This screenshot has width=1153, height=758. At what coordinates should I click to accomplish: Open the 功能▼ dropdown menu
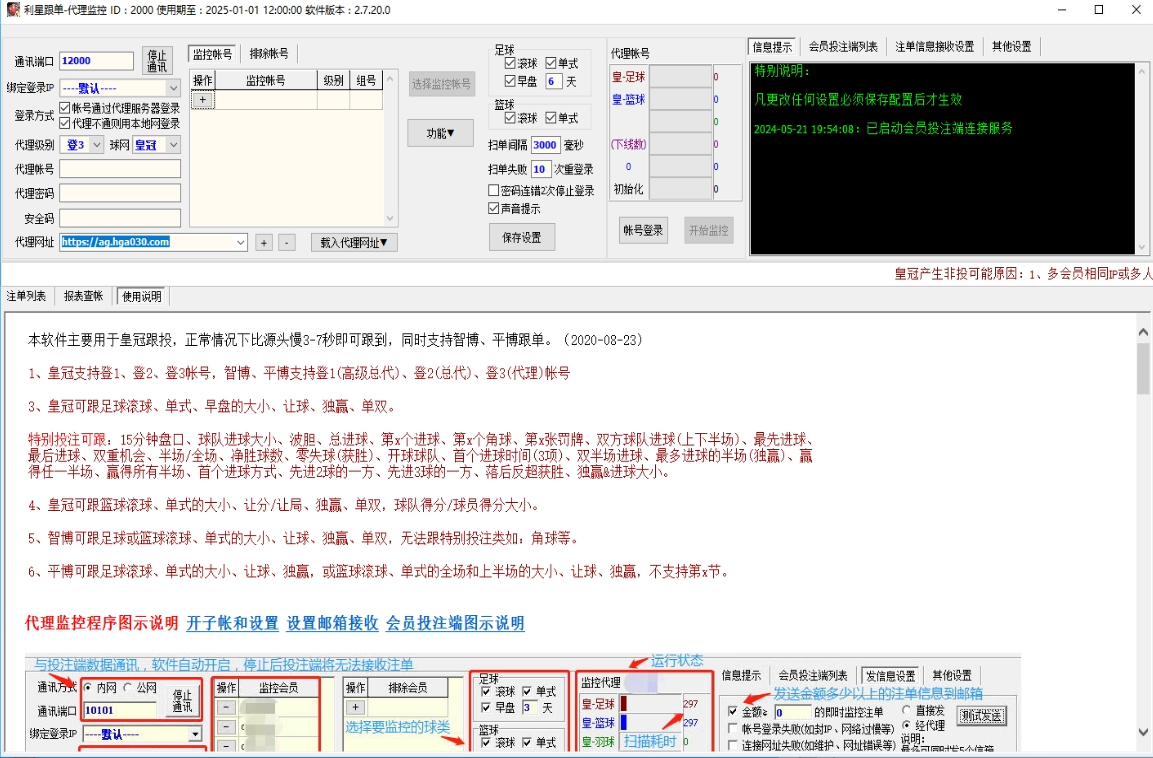pos(440,133)
